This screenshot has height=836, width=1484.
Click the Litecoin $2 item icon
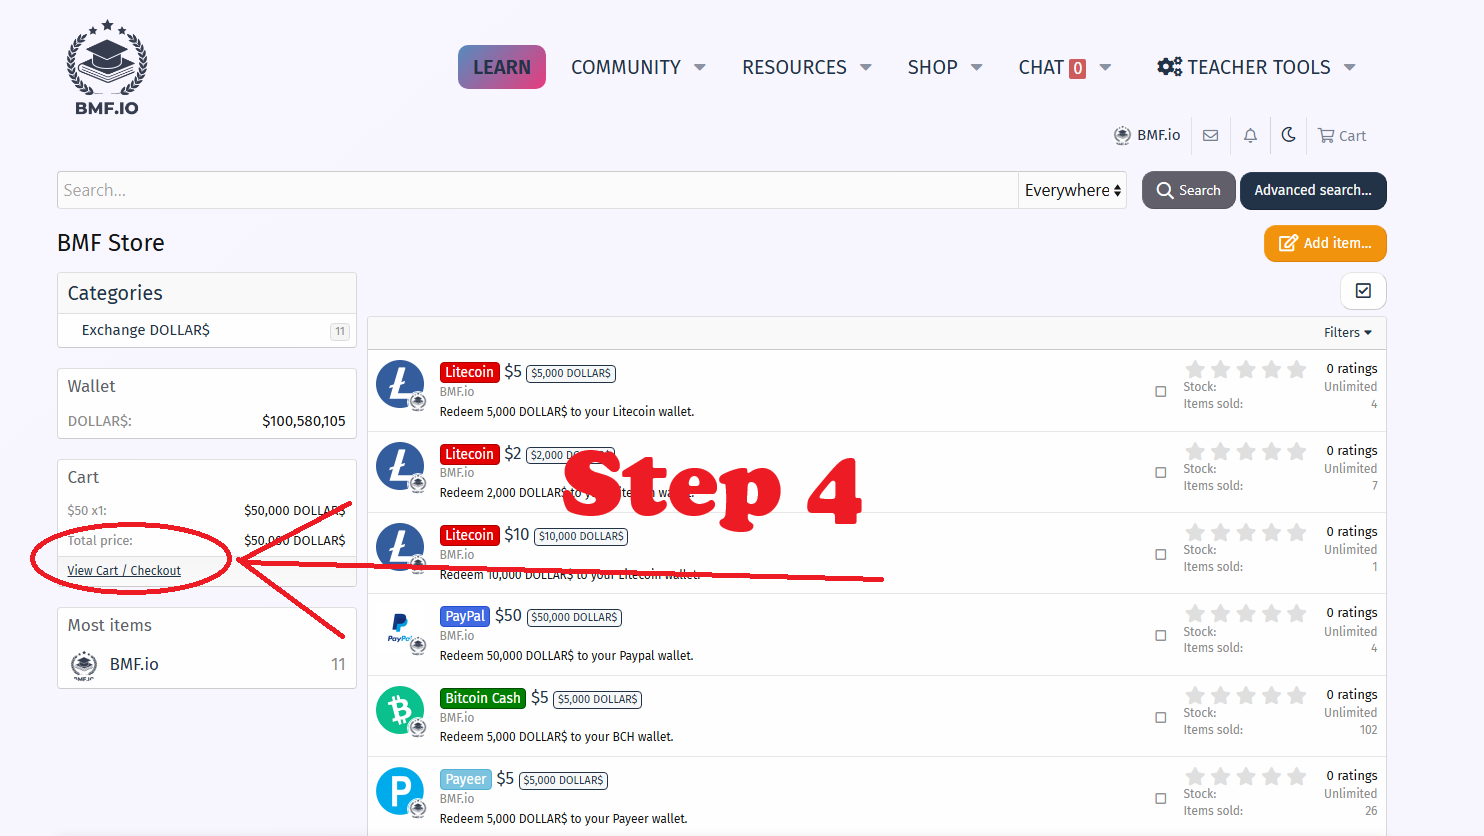(x=400, y=467)
